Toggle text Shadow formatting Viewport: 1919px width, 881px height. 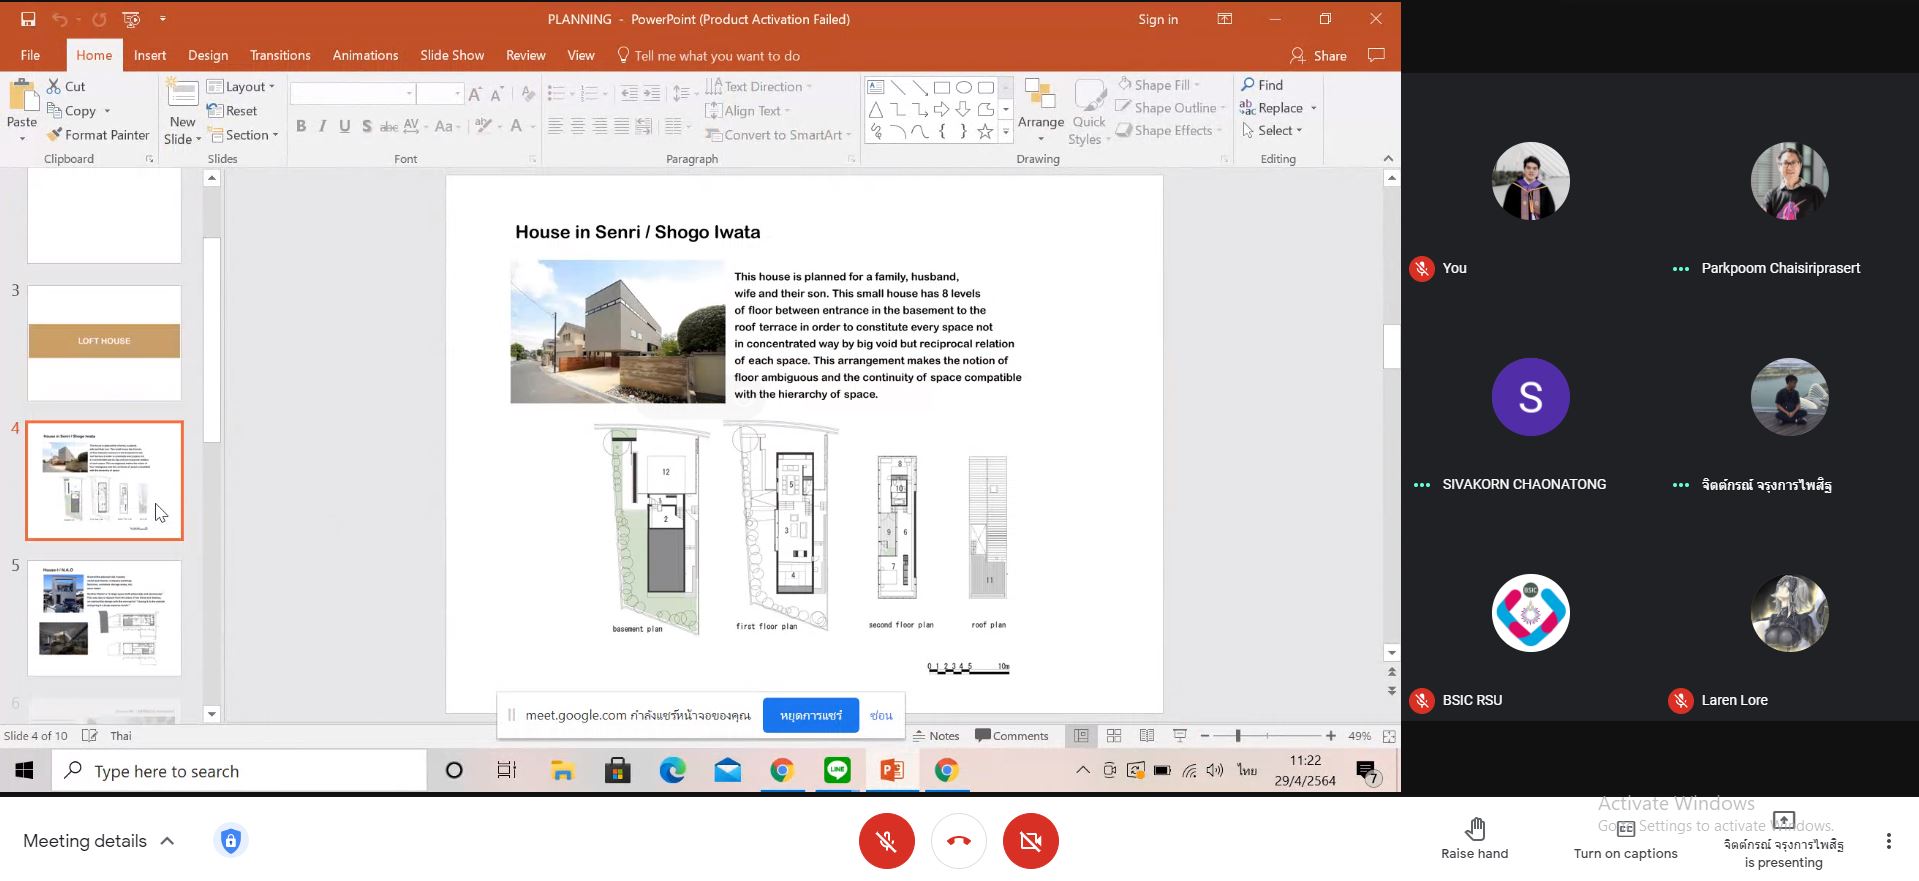point(367,126)
